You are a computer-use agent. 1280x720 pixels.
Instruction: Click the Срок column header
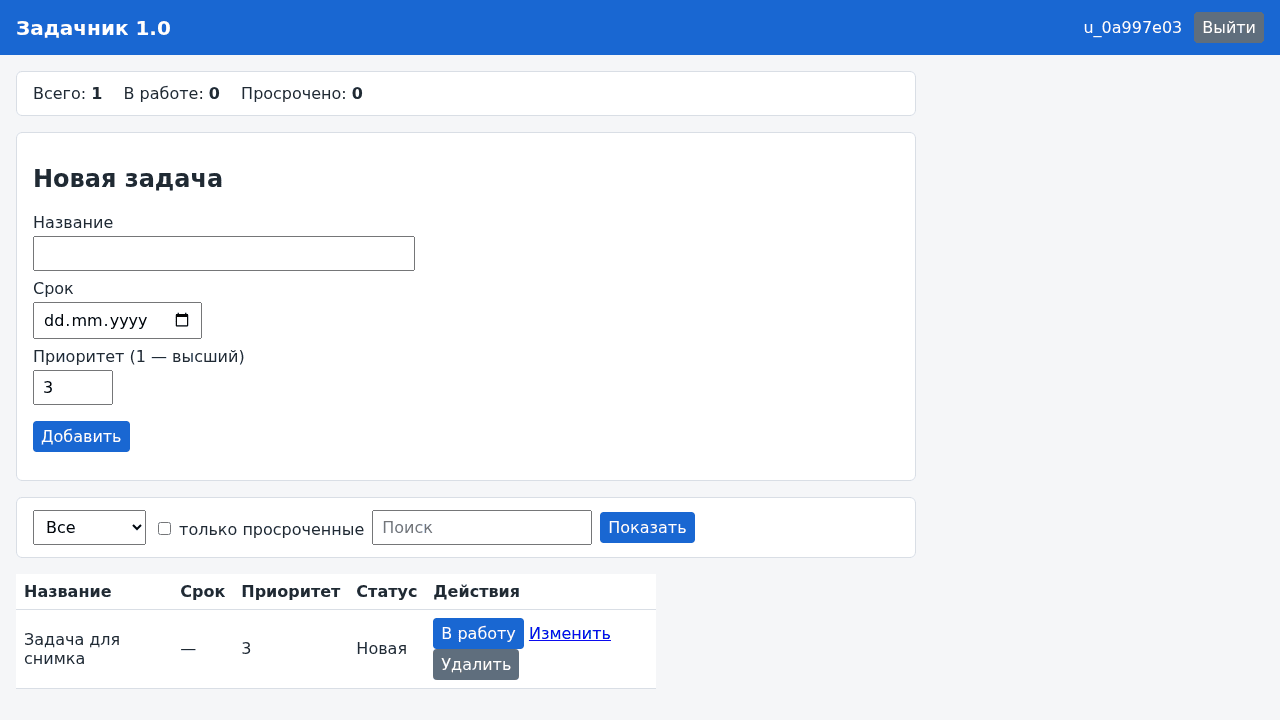point(203,592)
